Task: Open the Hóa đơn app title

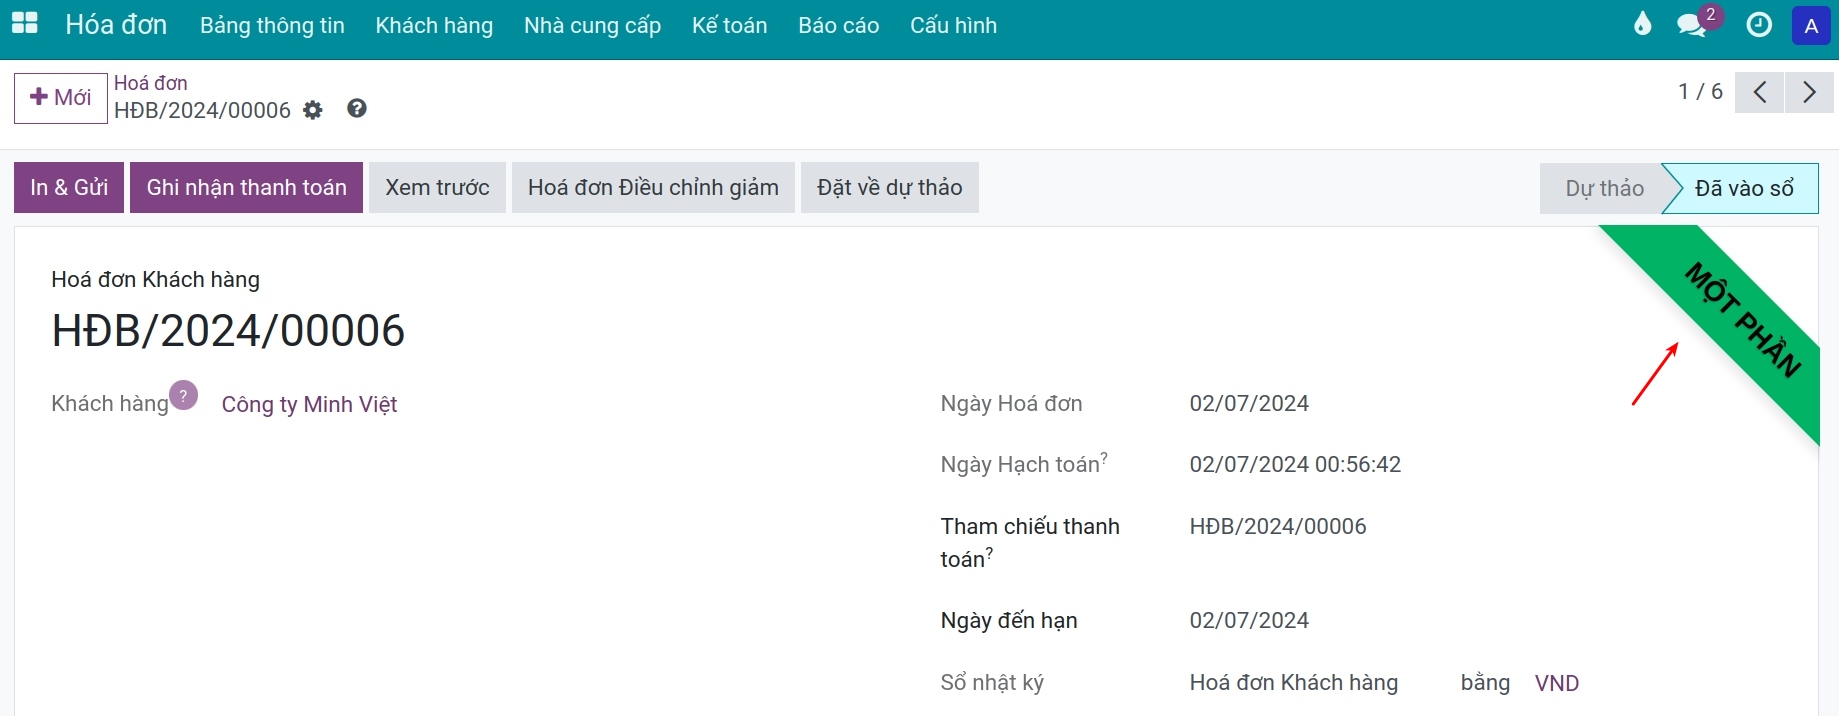Action: (x=116, y=25)
